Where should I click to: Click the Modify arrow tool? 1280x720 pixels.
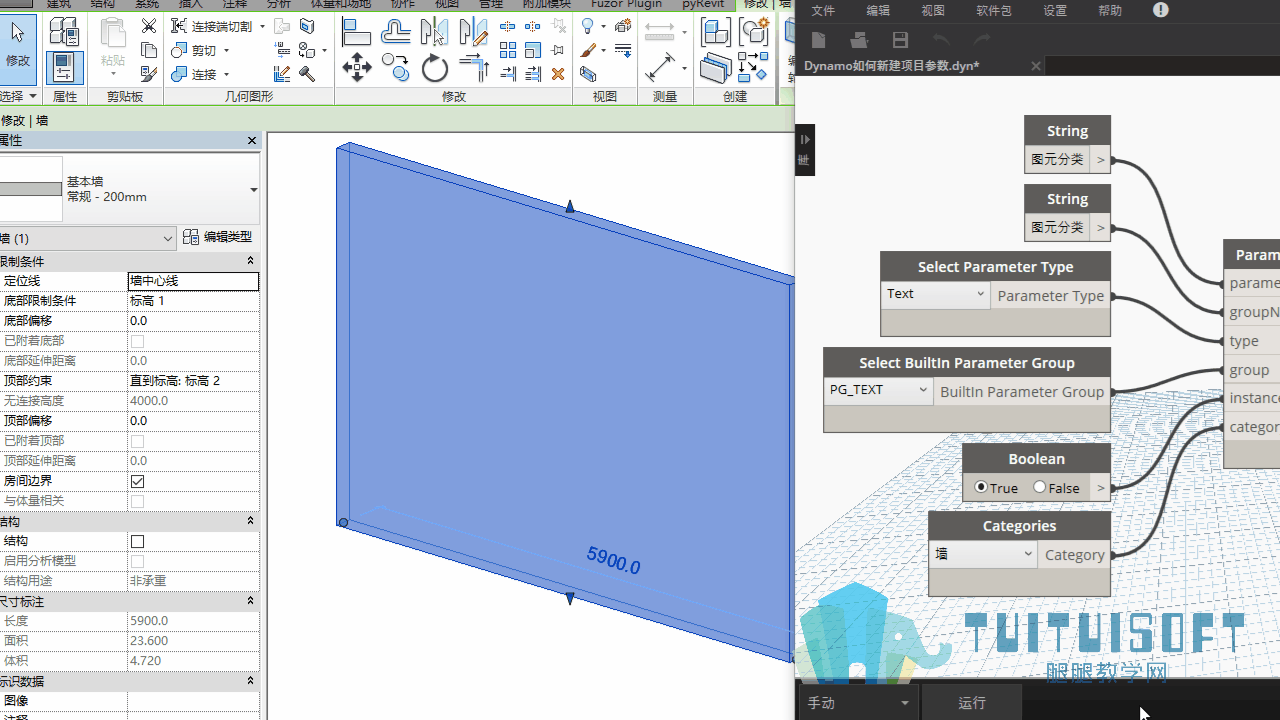coord(18,44)
